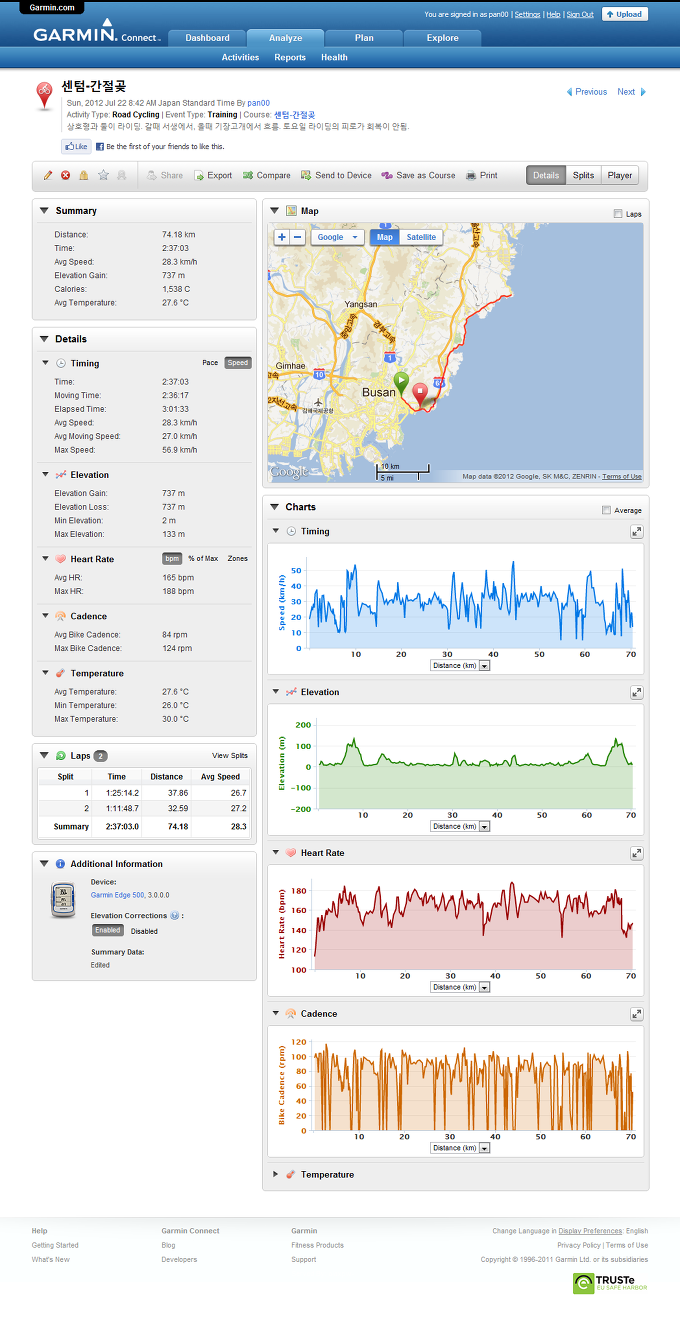Open Timing chart Distance (km) dropdown
The height and width of the screenshot is (1317, 680).
[460, 665]
